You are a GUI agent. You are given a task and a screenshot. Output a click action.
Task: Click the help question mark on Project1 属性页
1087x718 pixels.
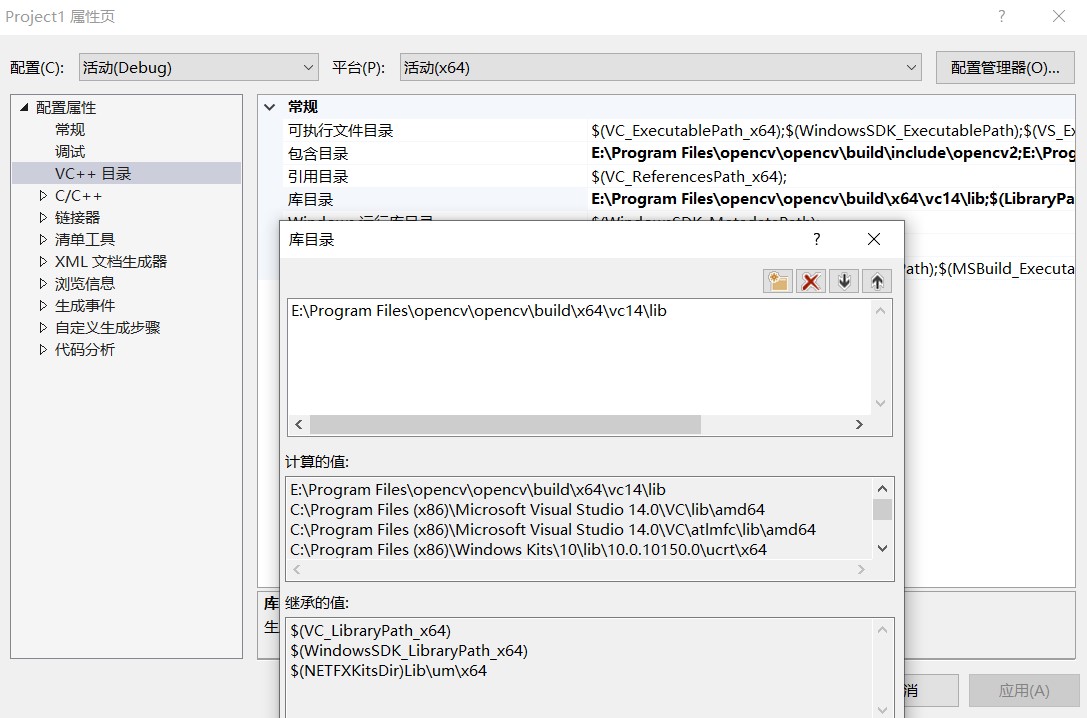(x=1003, y=16)
